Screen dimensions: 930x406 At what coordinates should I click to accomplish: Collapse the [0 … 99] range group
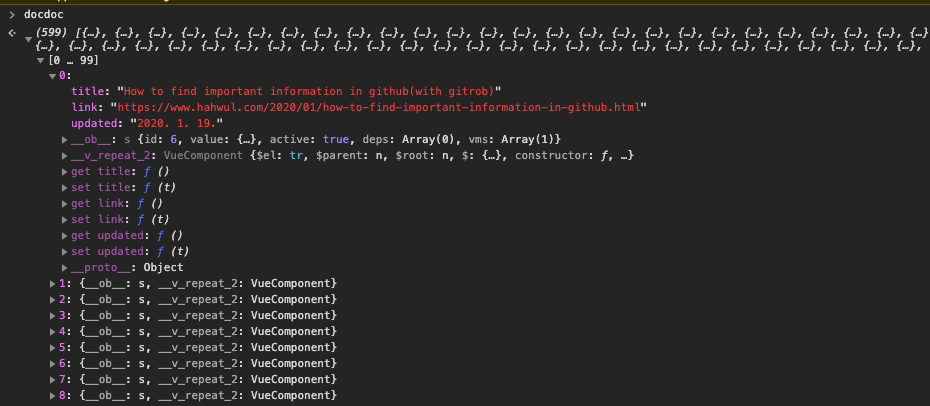(x=40, y=60)
